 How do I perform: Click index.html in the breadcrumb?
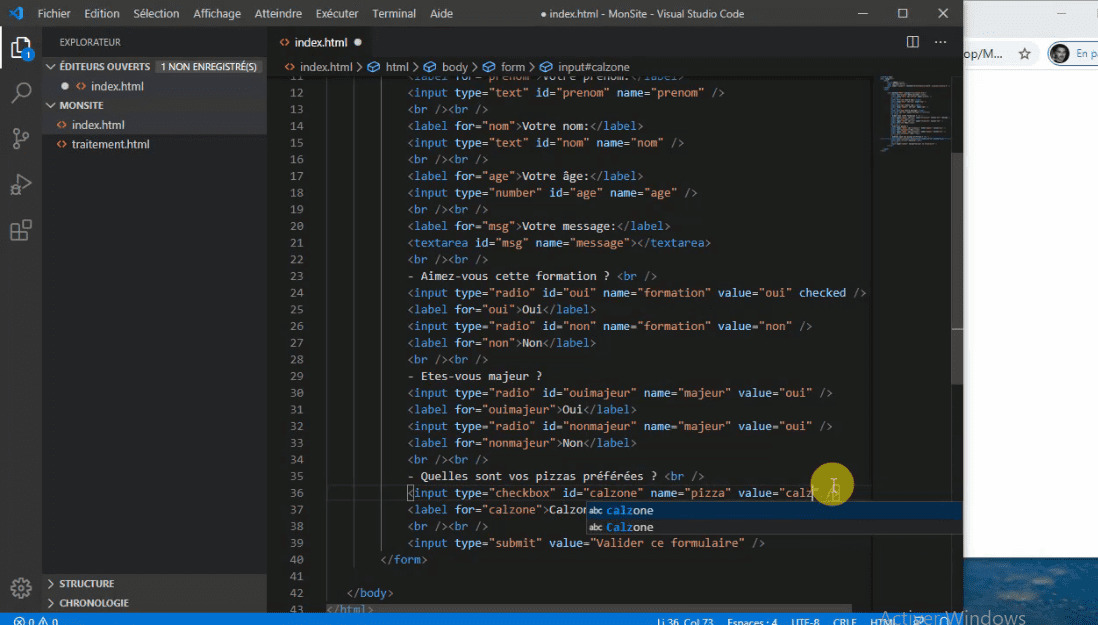click(x=326, y=67)
